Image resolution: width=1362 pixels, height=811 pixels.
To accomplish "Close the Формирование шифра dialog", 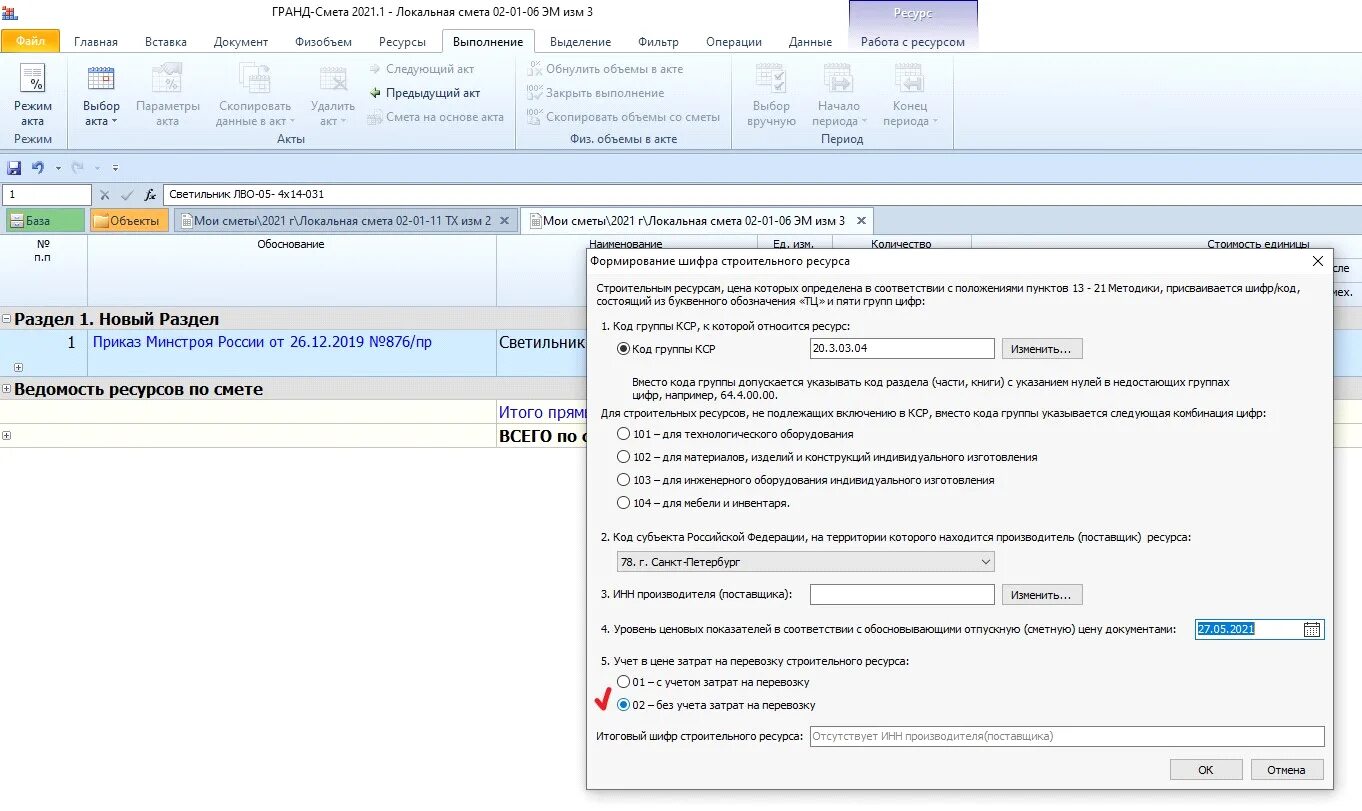I will 1317,261.
